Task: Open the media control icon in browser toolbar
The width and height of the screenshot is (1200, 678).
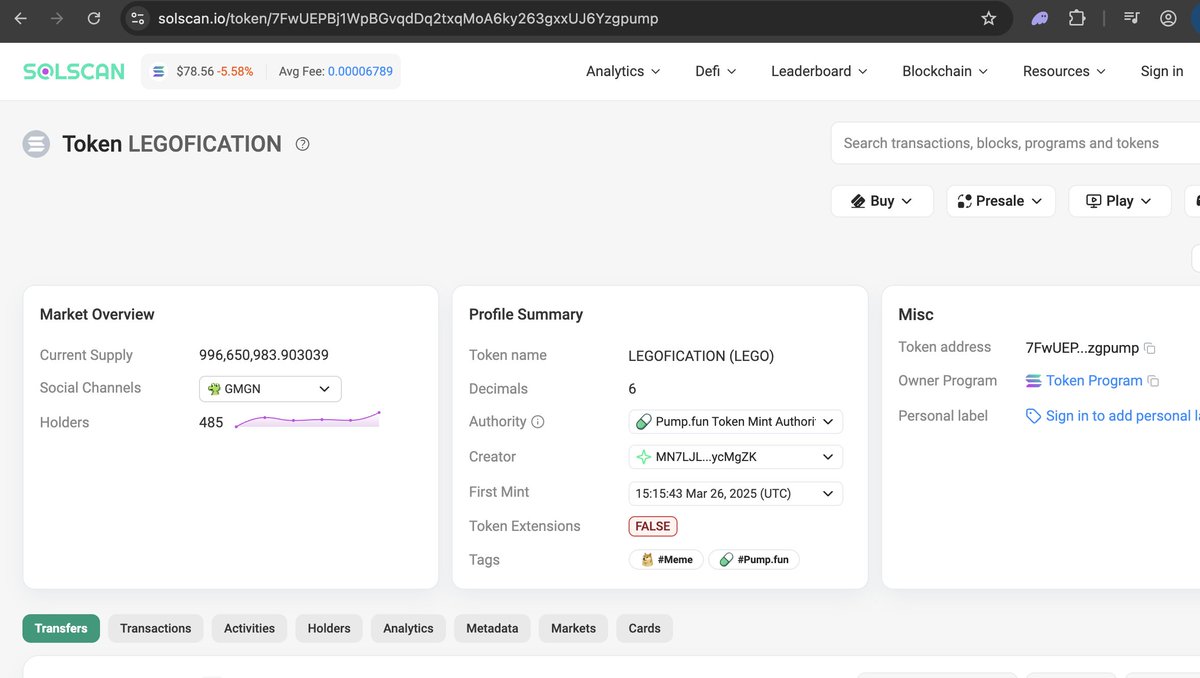Action: point(1131,18)
